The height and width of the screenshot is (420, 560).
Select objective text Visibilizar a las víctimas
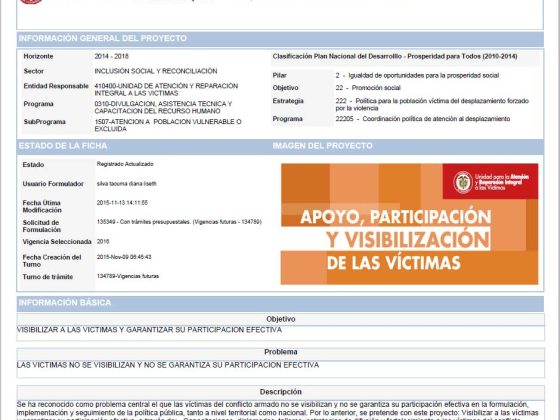pos(149,330)
